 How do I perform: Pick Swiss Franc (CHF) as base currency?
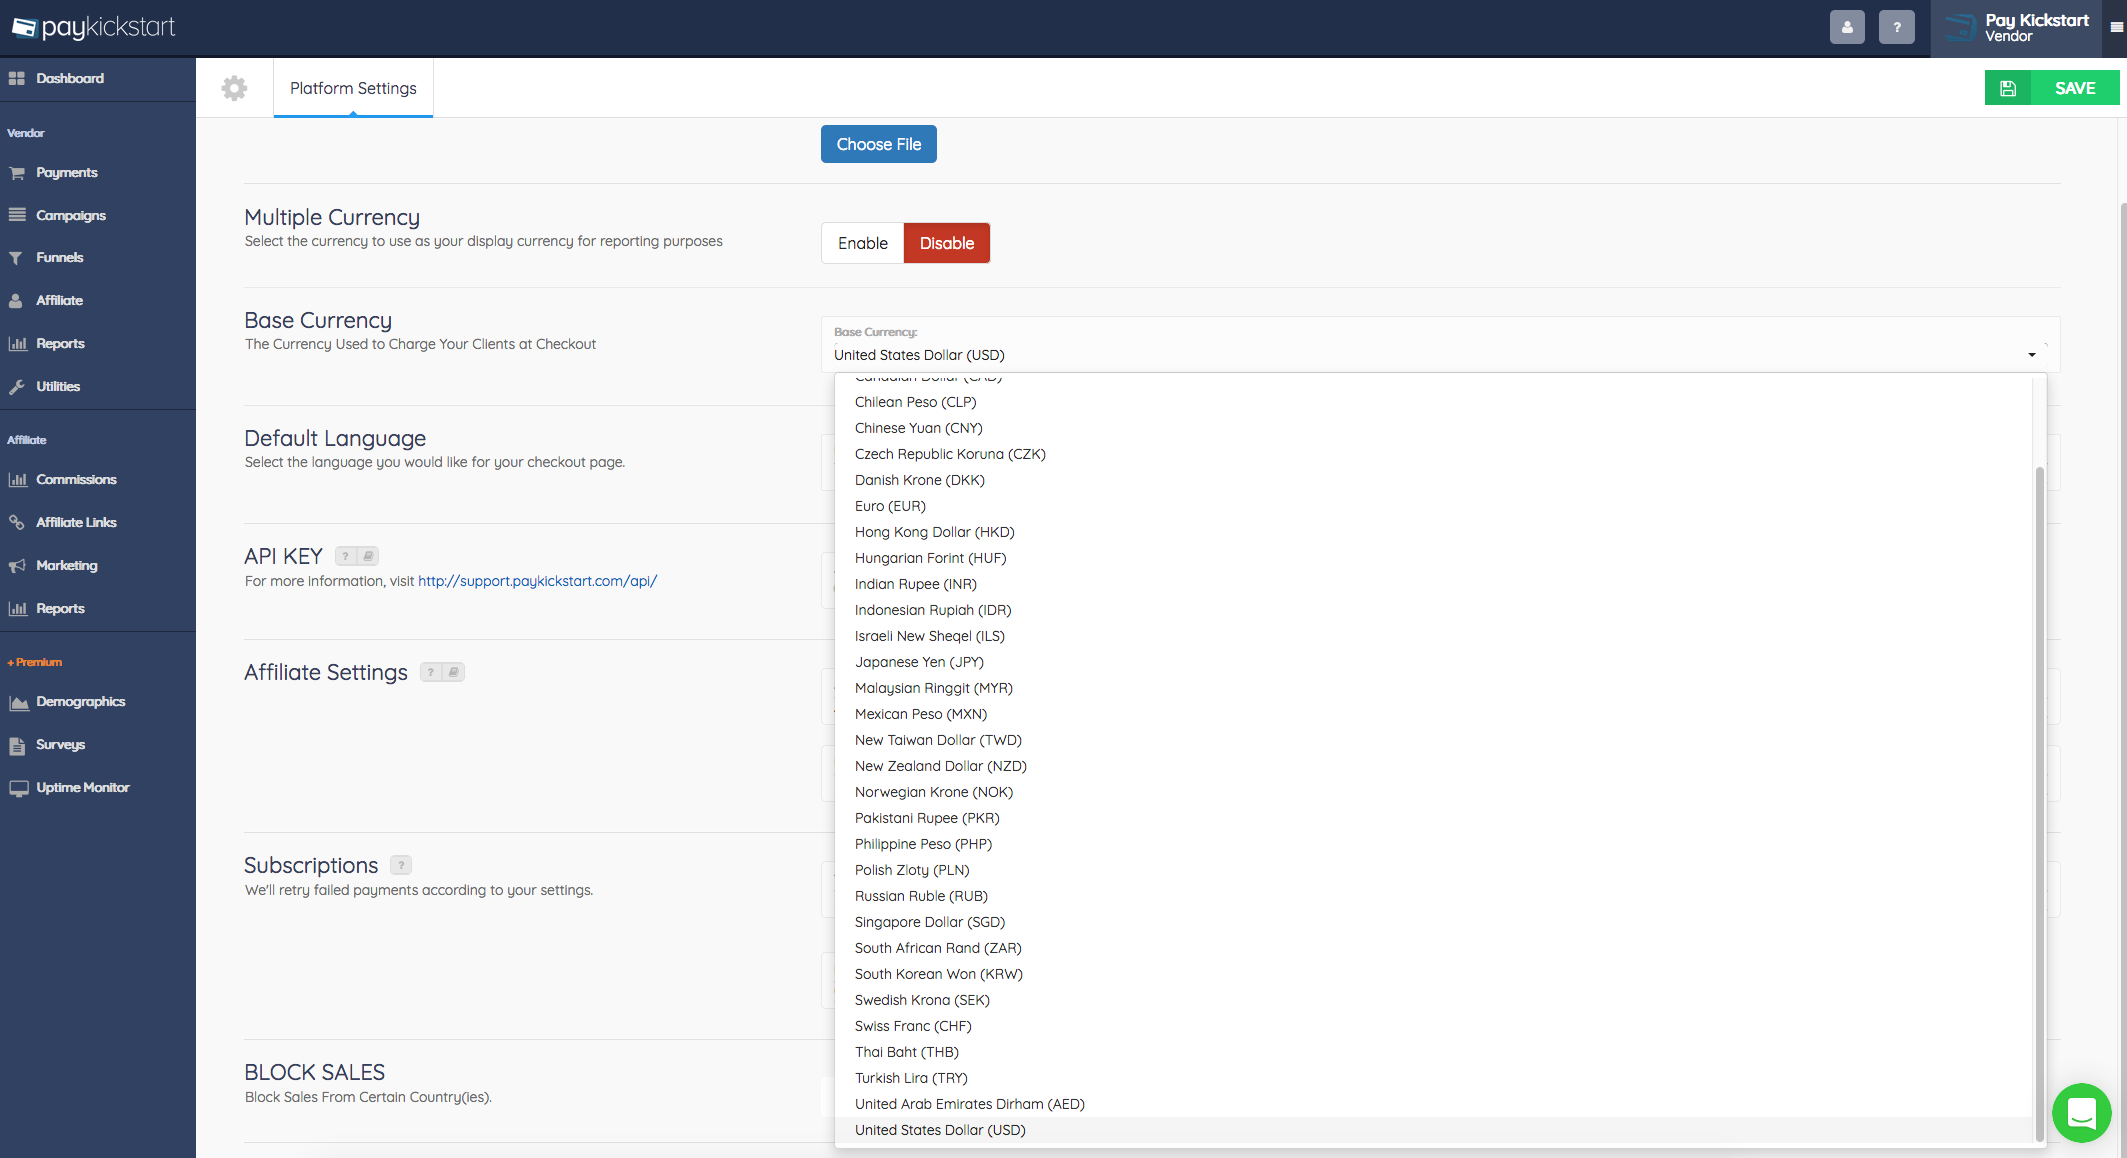913,1026
